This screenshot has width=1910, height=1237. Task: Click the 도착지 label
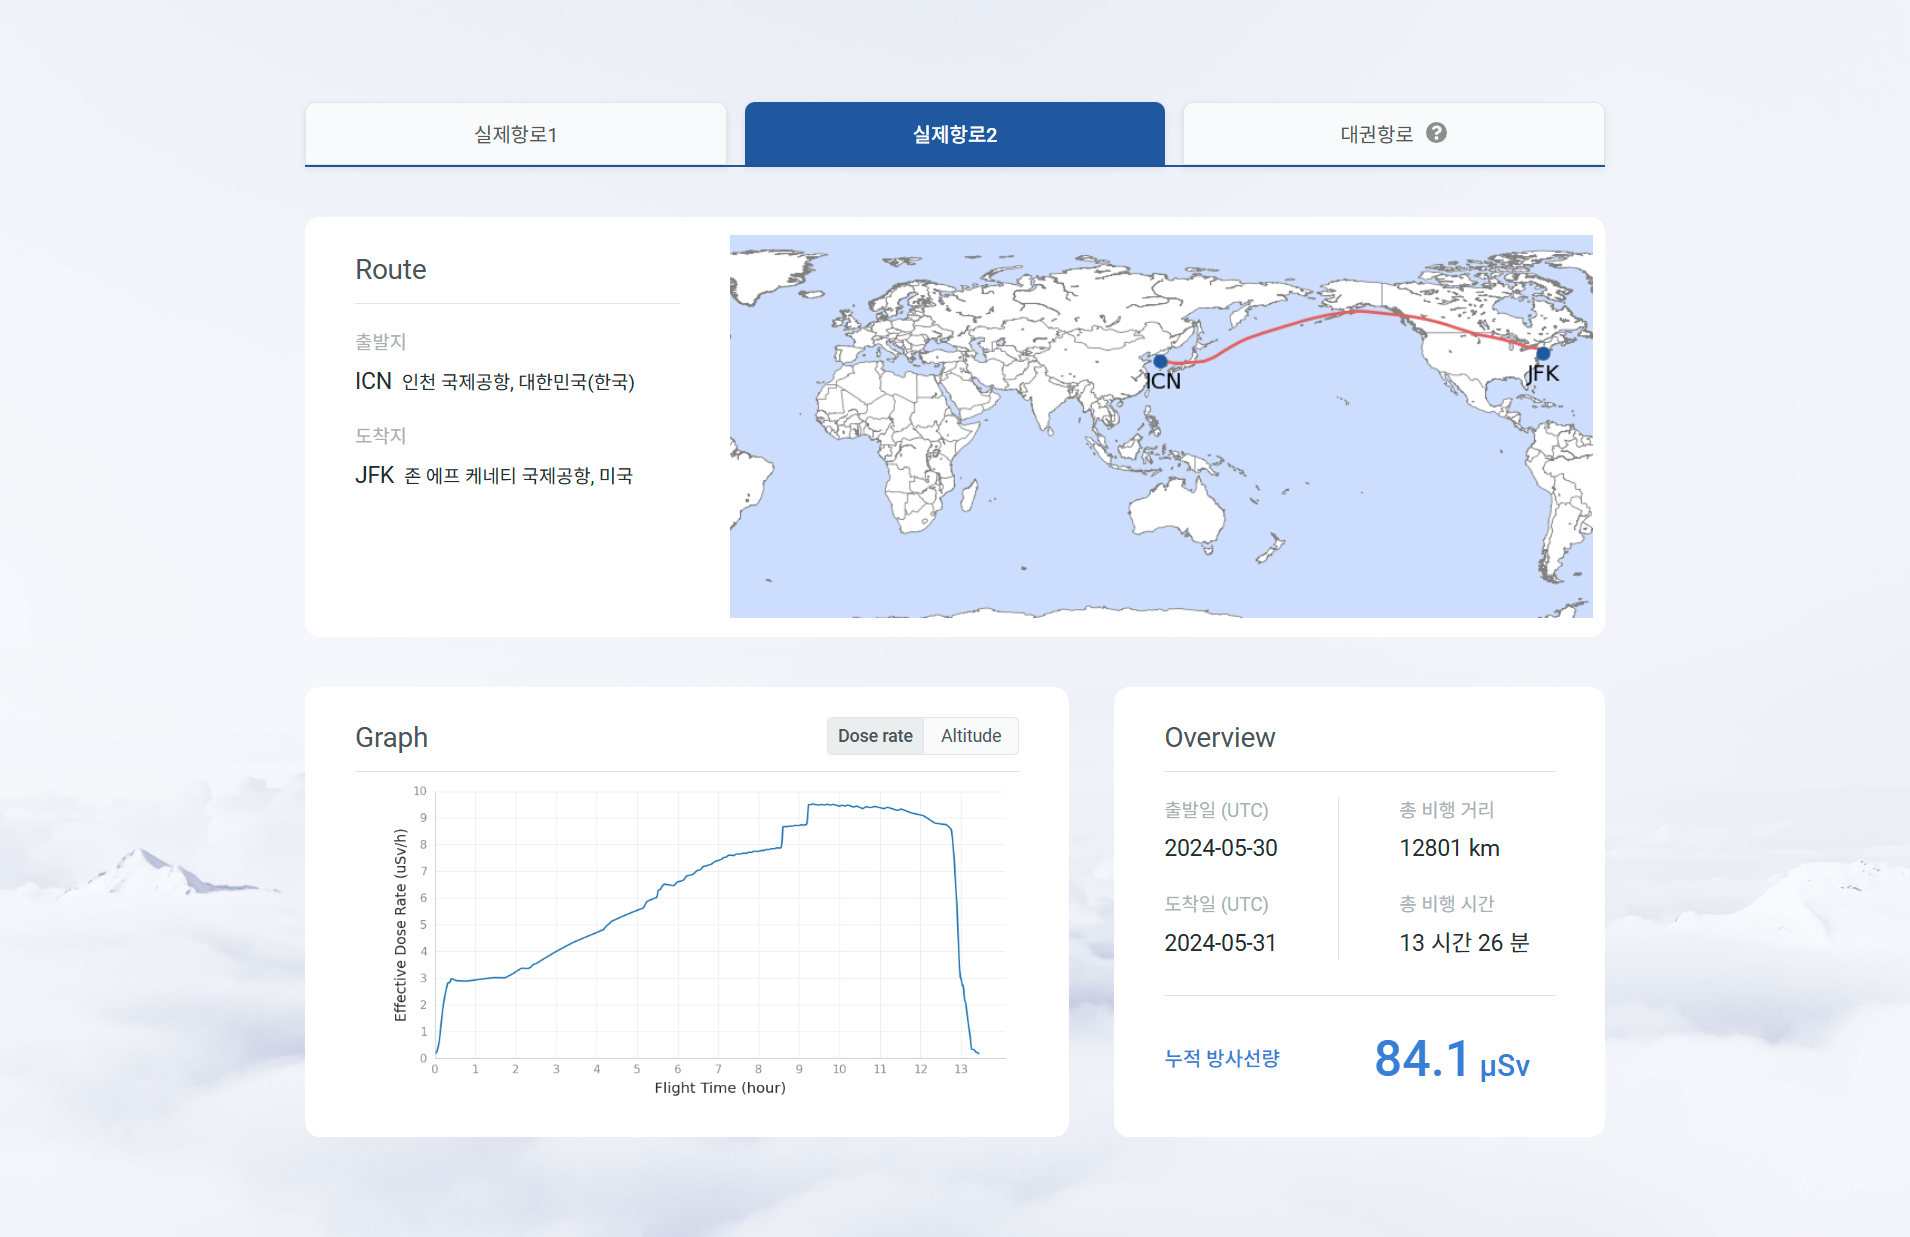381,436
